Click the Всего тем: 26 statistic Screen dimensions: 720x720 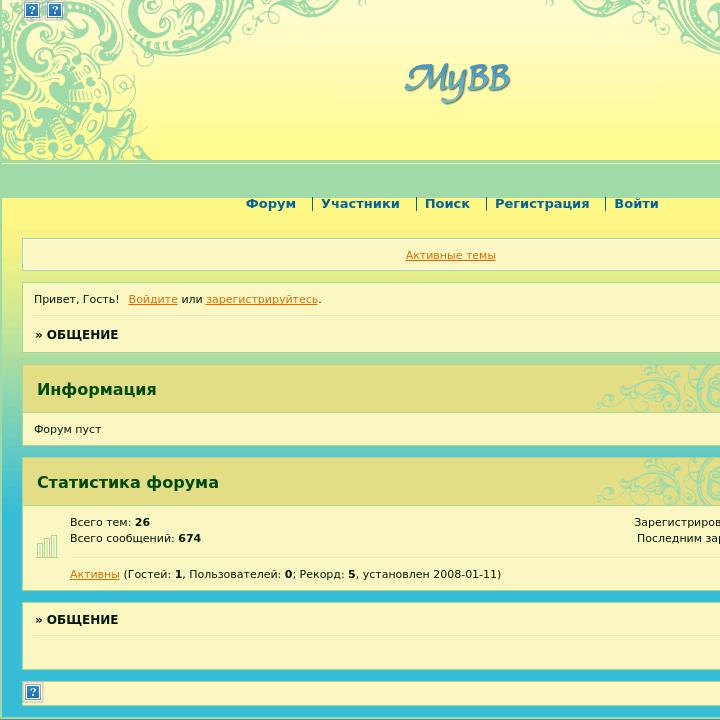(110, 522)
